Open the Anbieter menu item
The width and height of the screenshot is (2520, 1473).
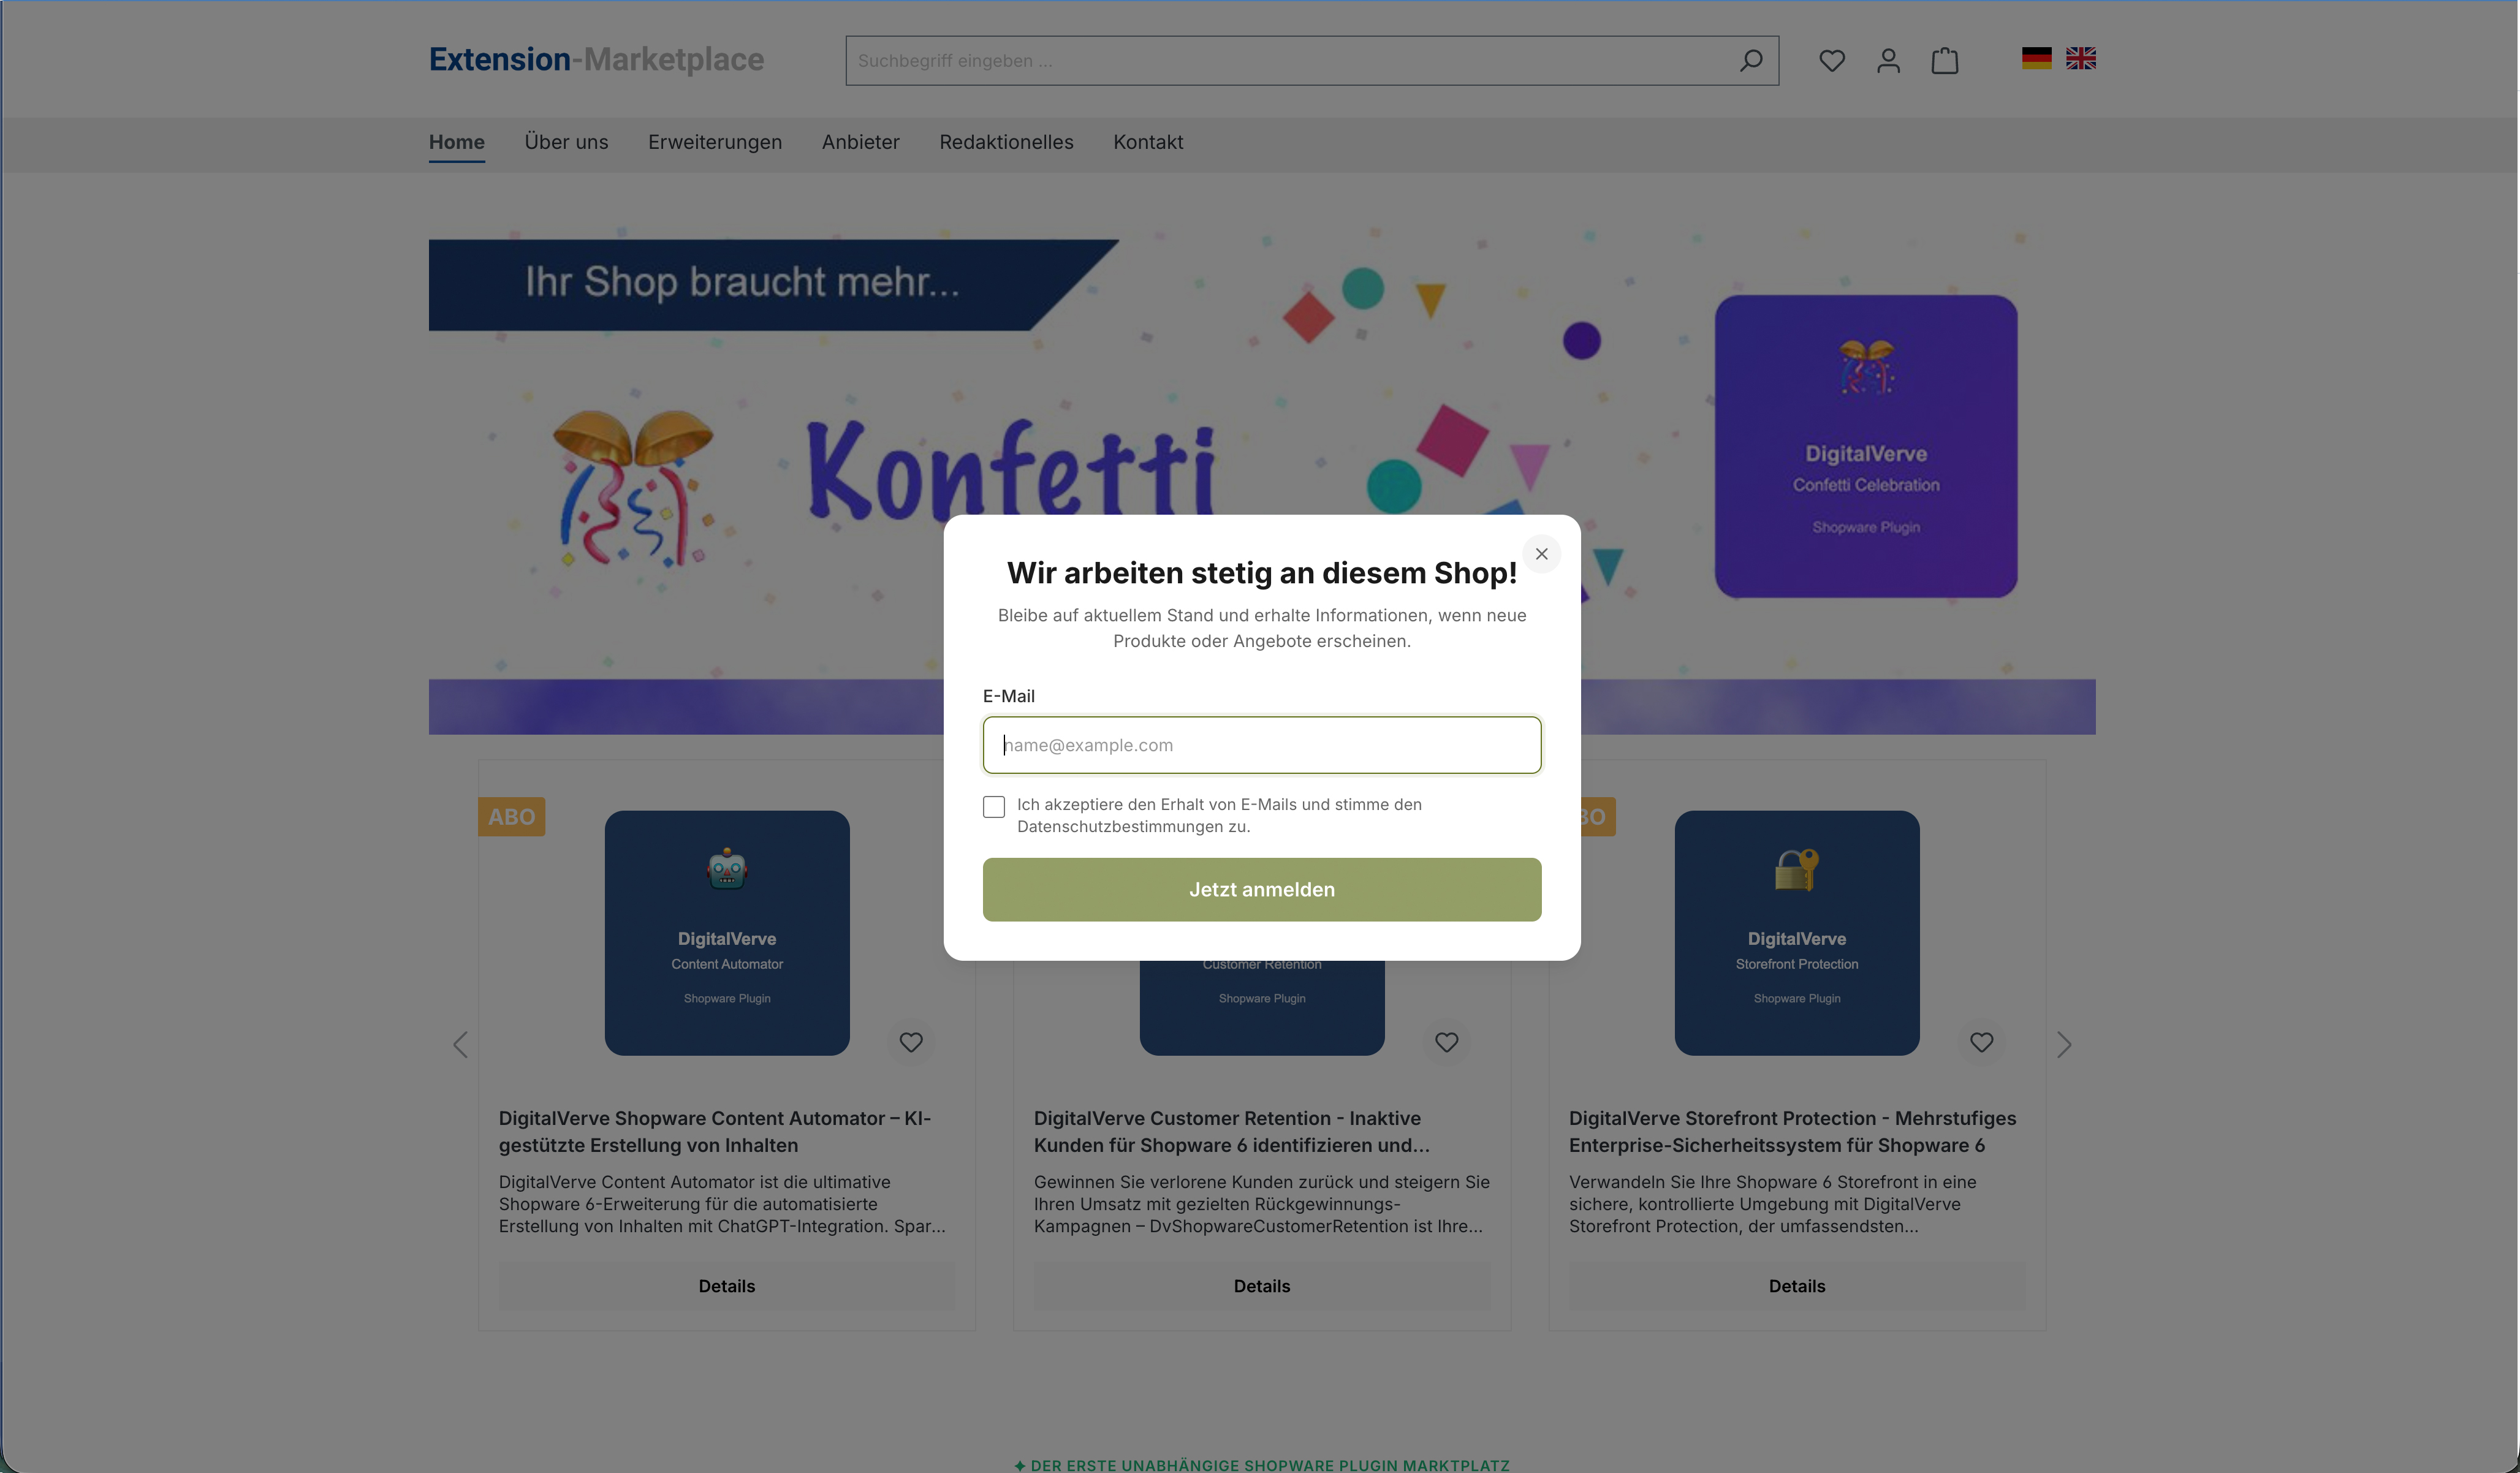pyautogui.click(x=860, y=142)
